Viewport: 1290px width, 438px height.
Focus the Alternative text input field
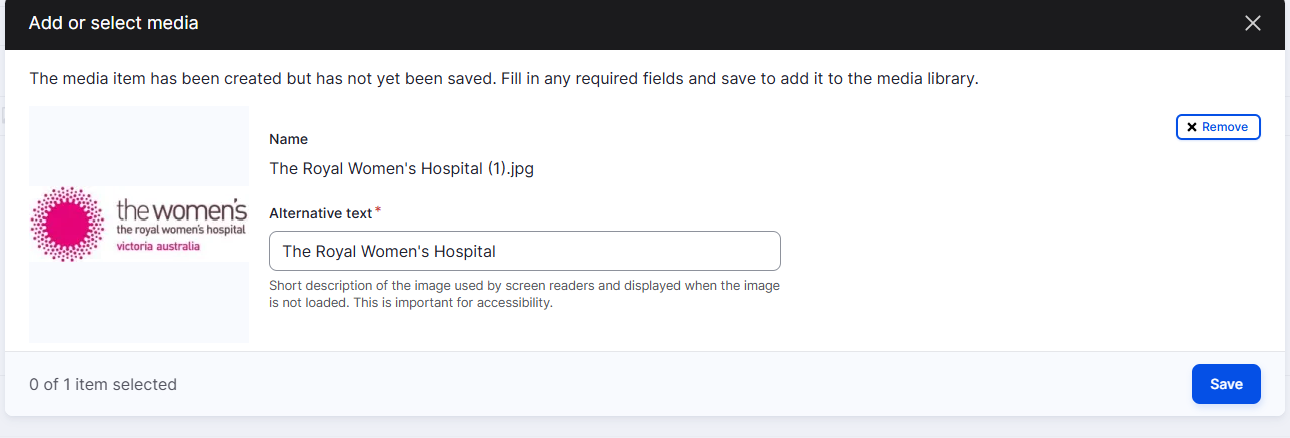(525, 251)
